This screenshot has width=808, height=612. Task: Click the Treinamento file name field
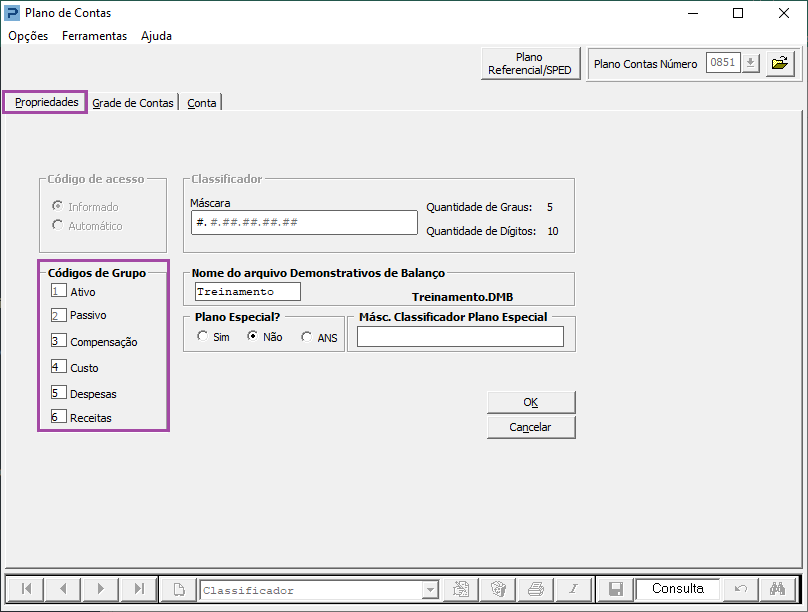pyautogui.click(x=248, y=292)
